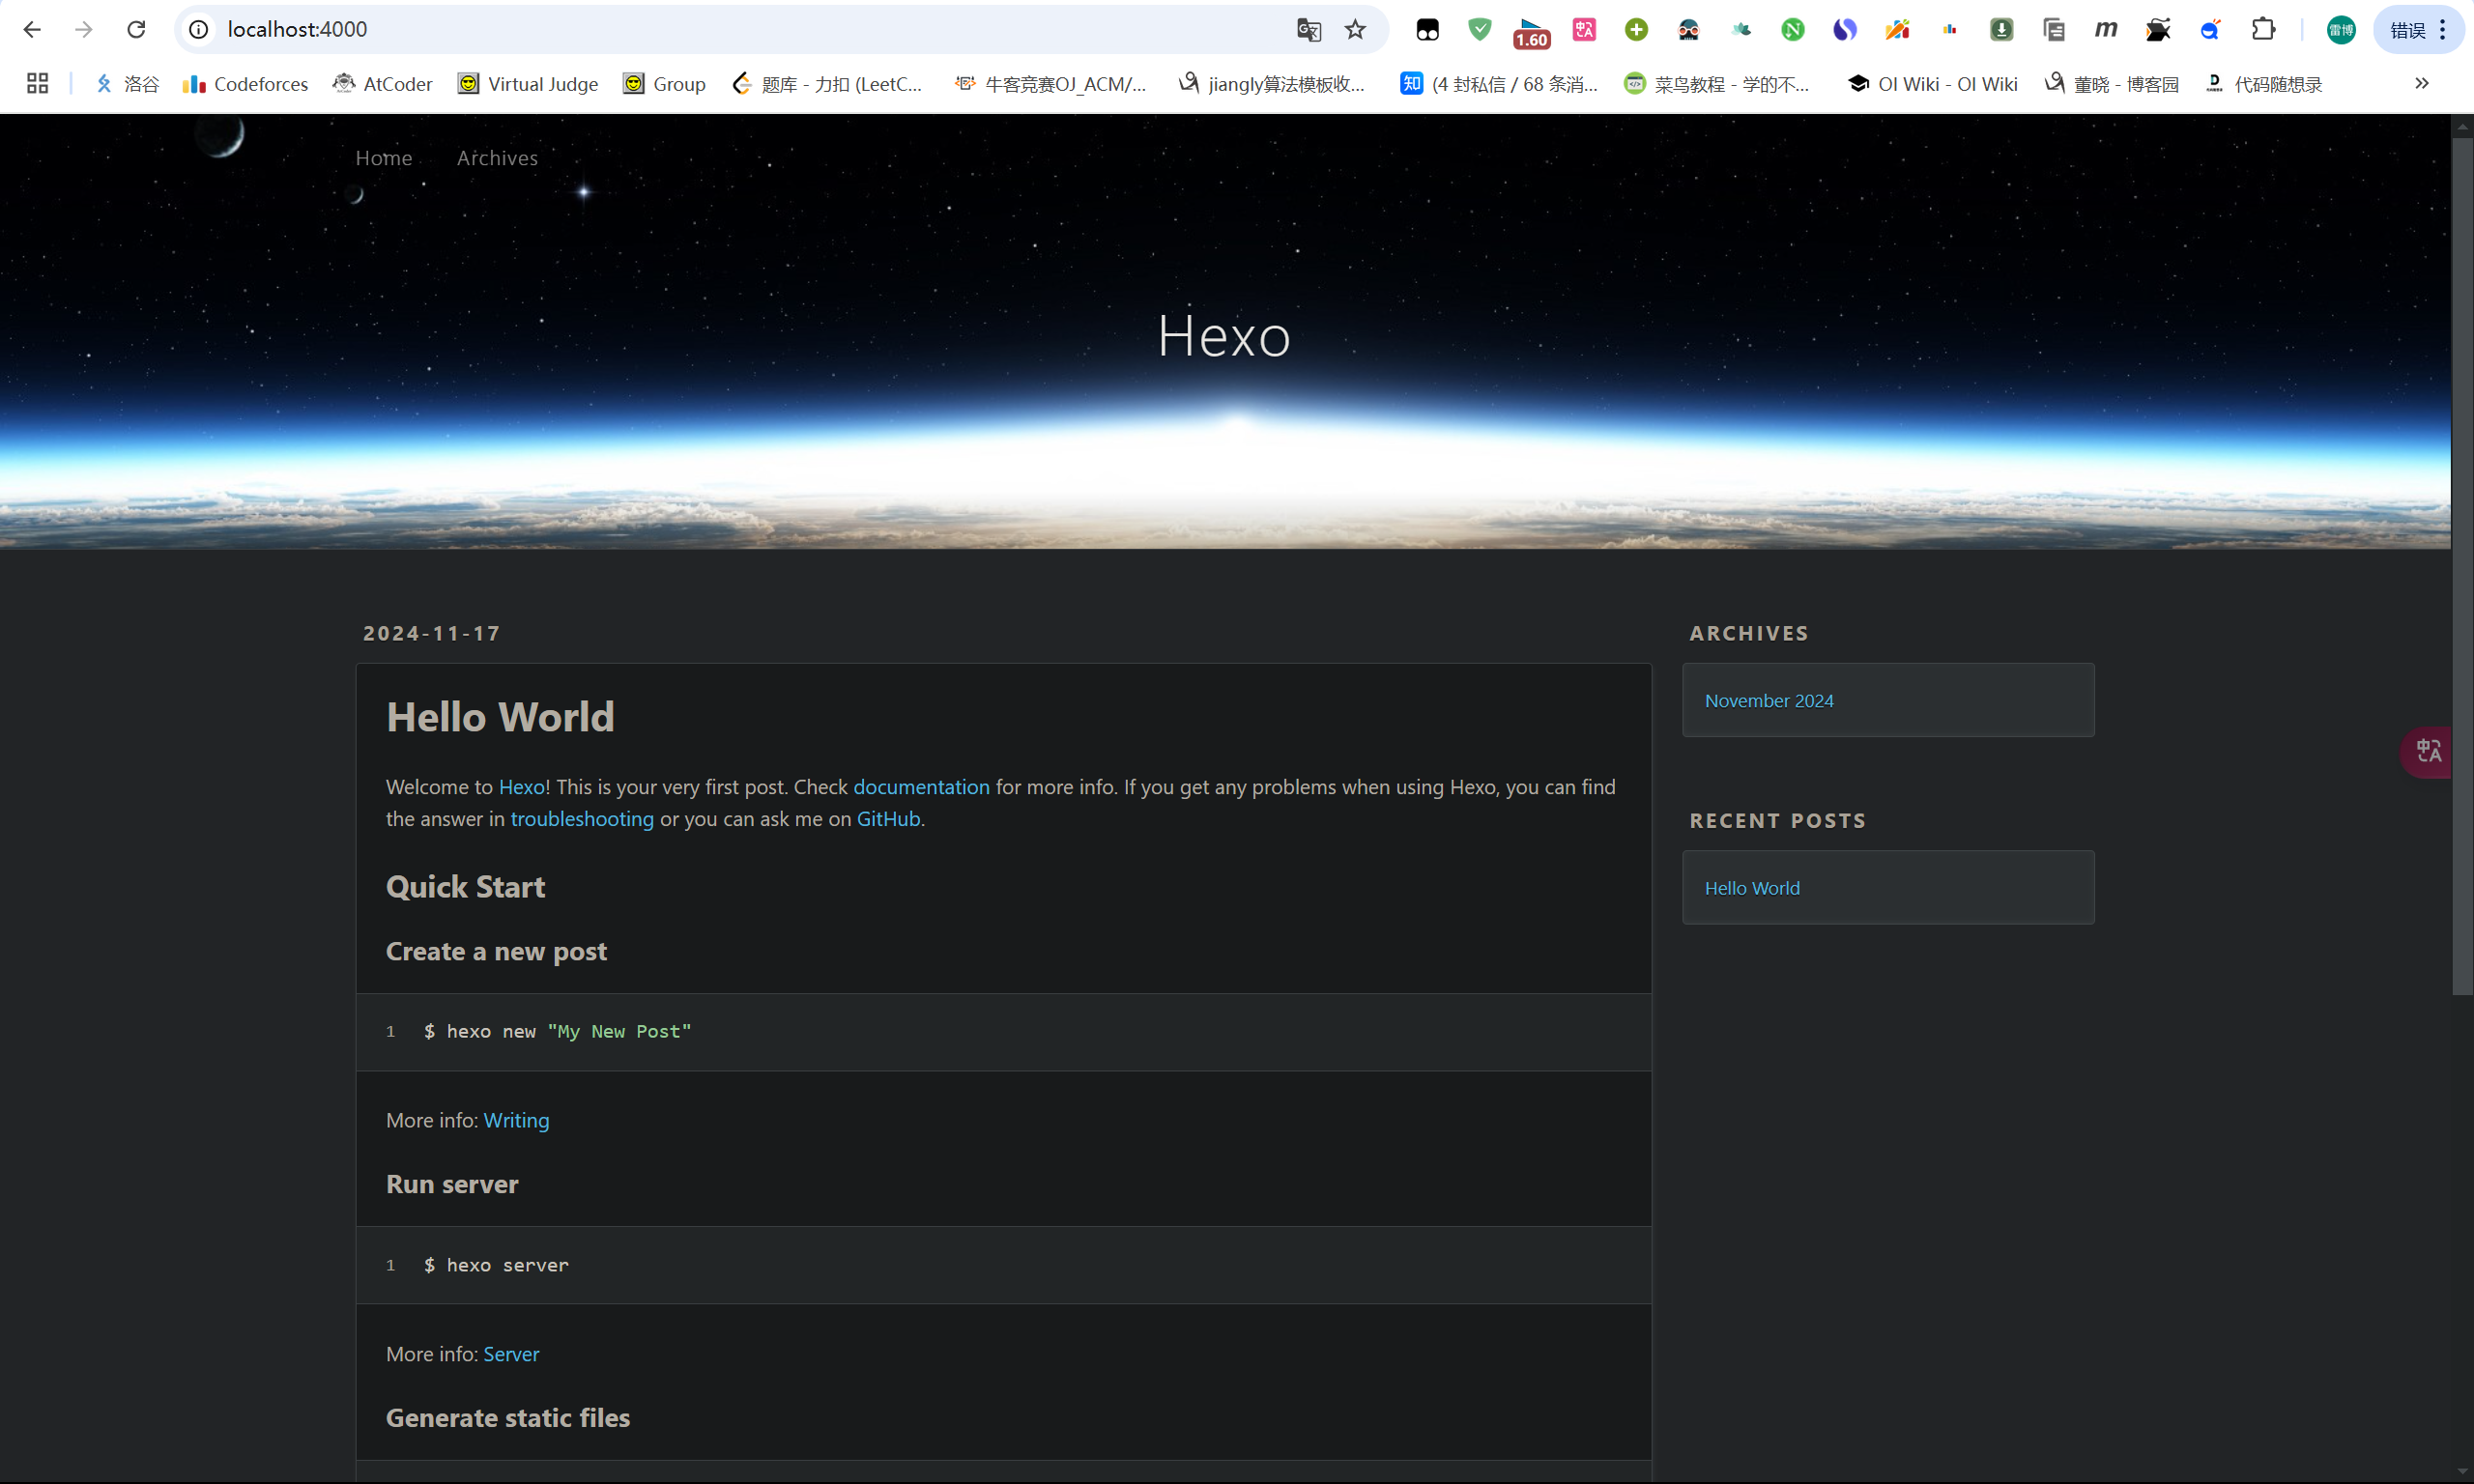This screenshot has height=1484, width=2474.
Task: Bookmark this page with the star icon
Action: click(1355, 30)
